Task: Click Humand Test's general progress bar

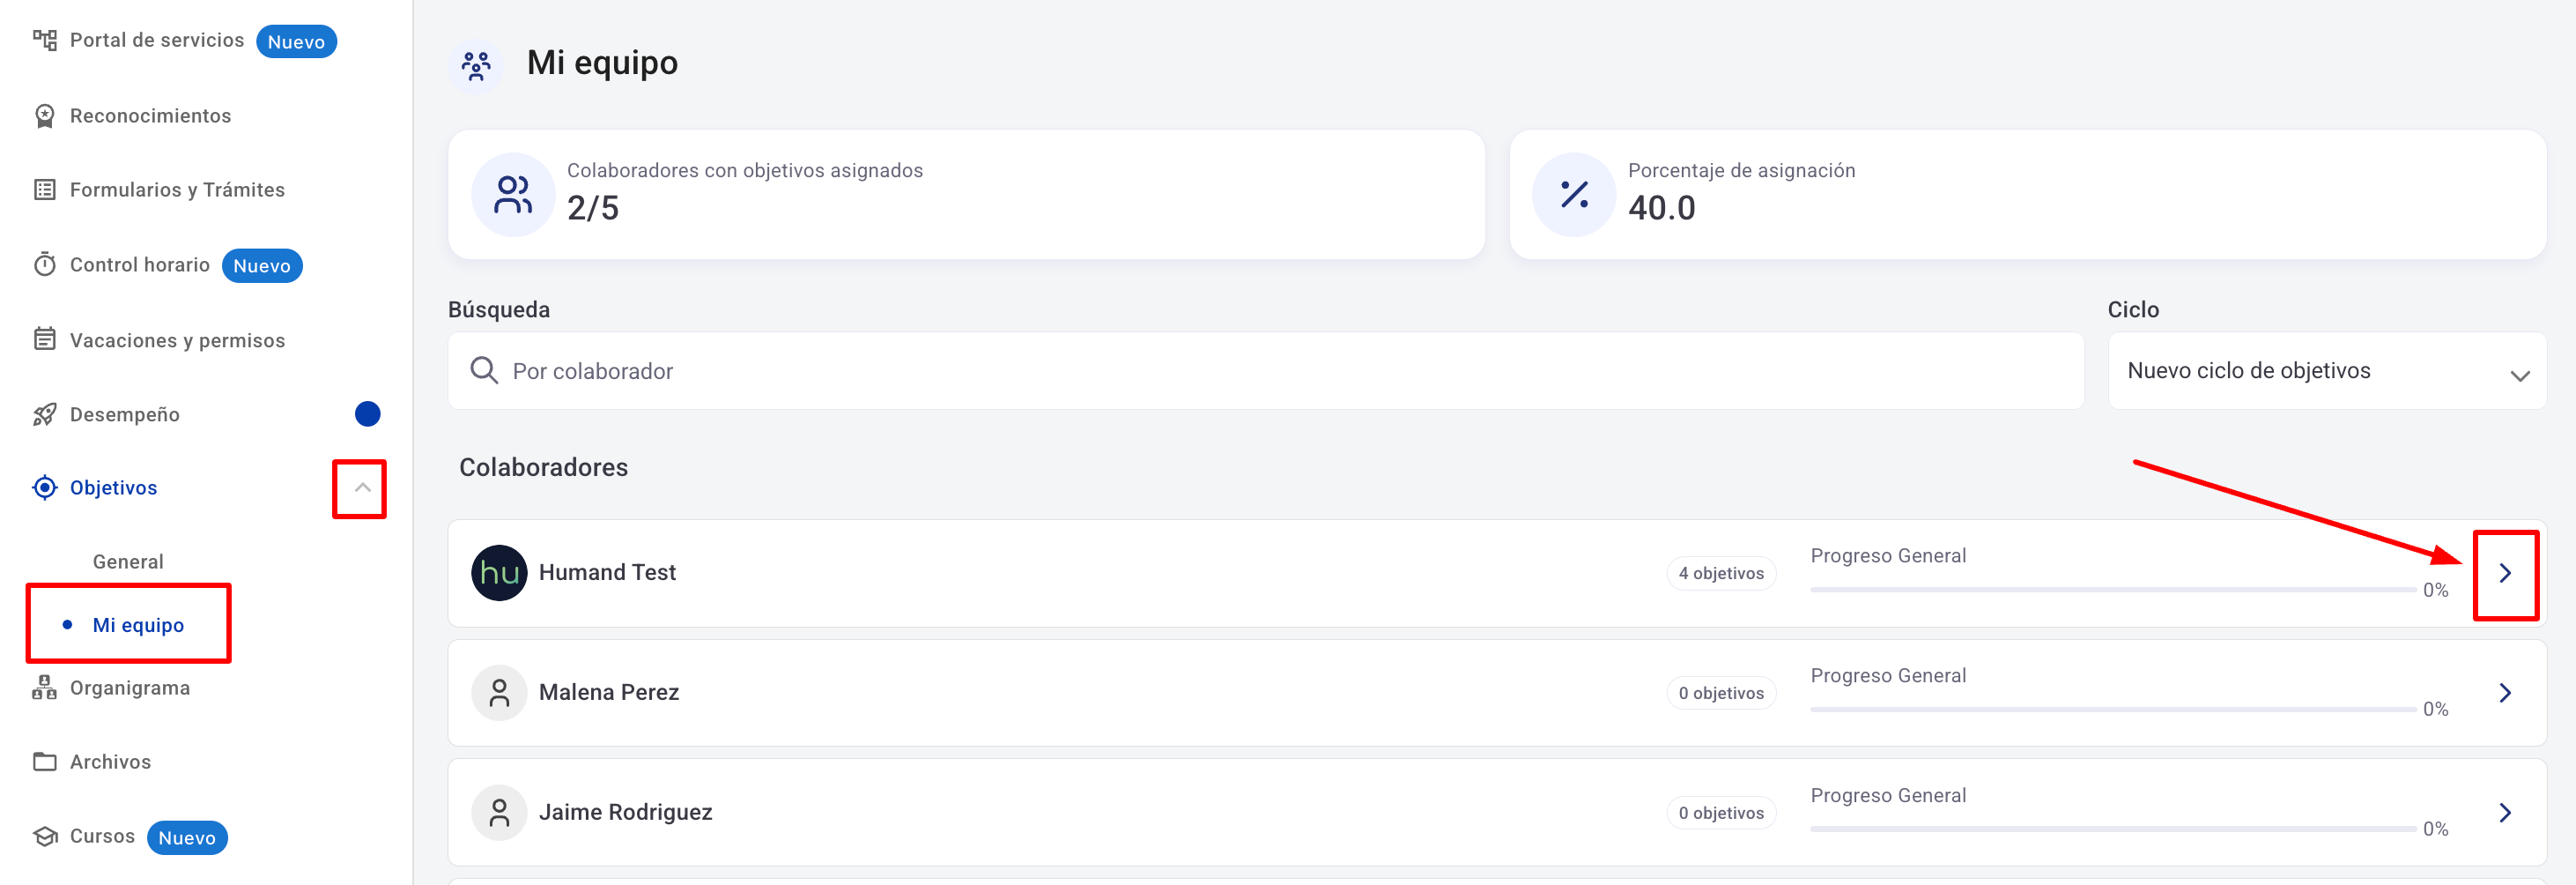Action: pyautogui.click(x=2112, y=590)
